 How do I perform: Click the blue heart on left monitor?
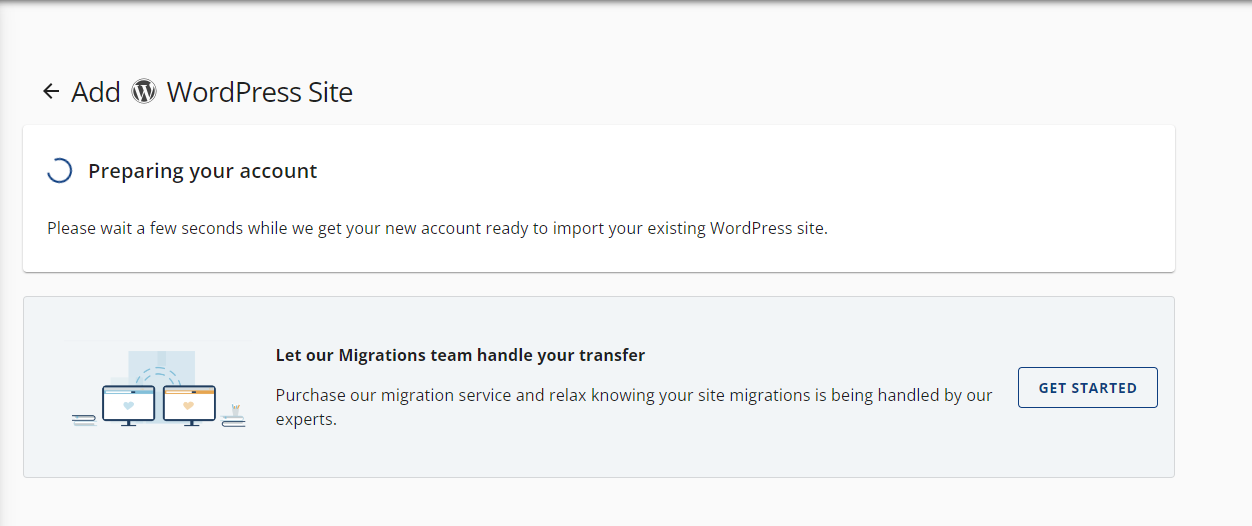(129, 406)
